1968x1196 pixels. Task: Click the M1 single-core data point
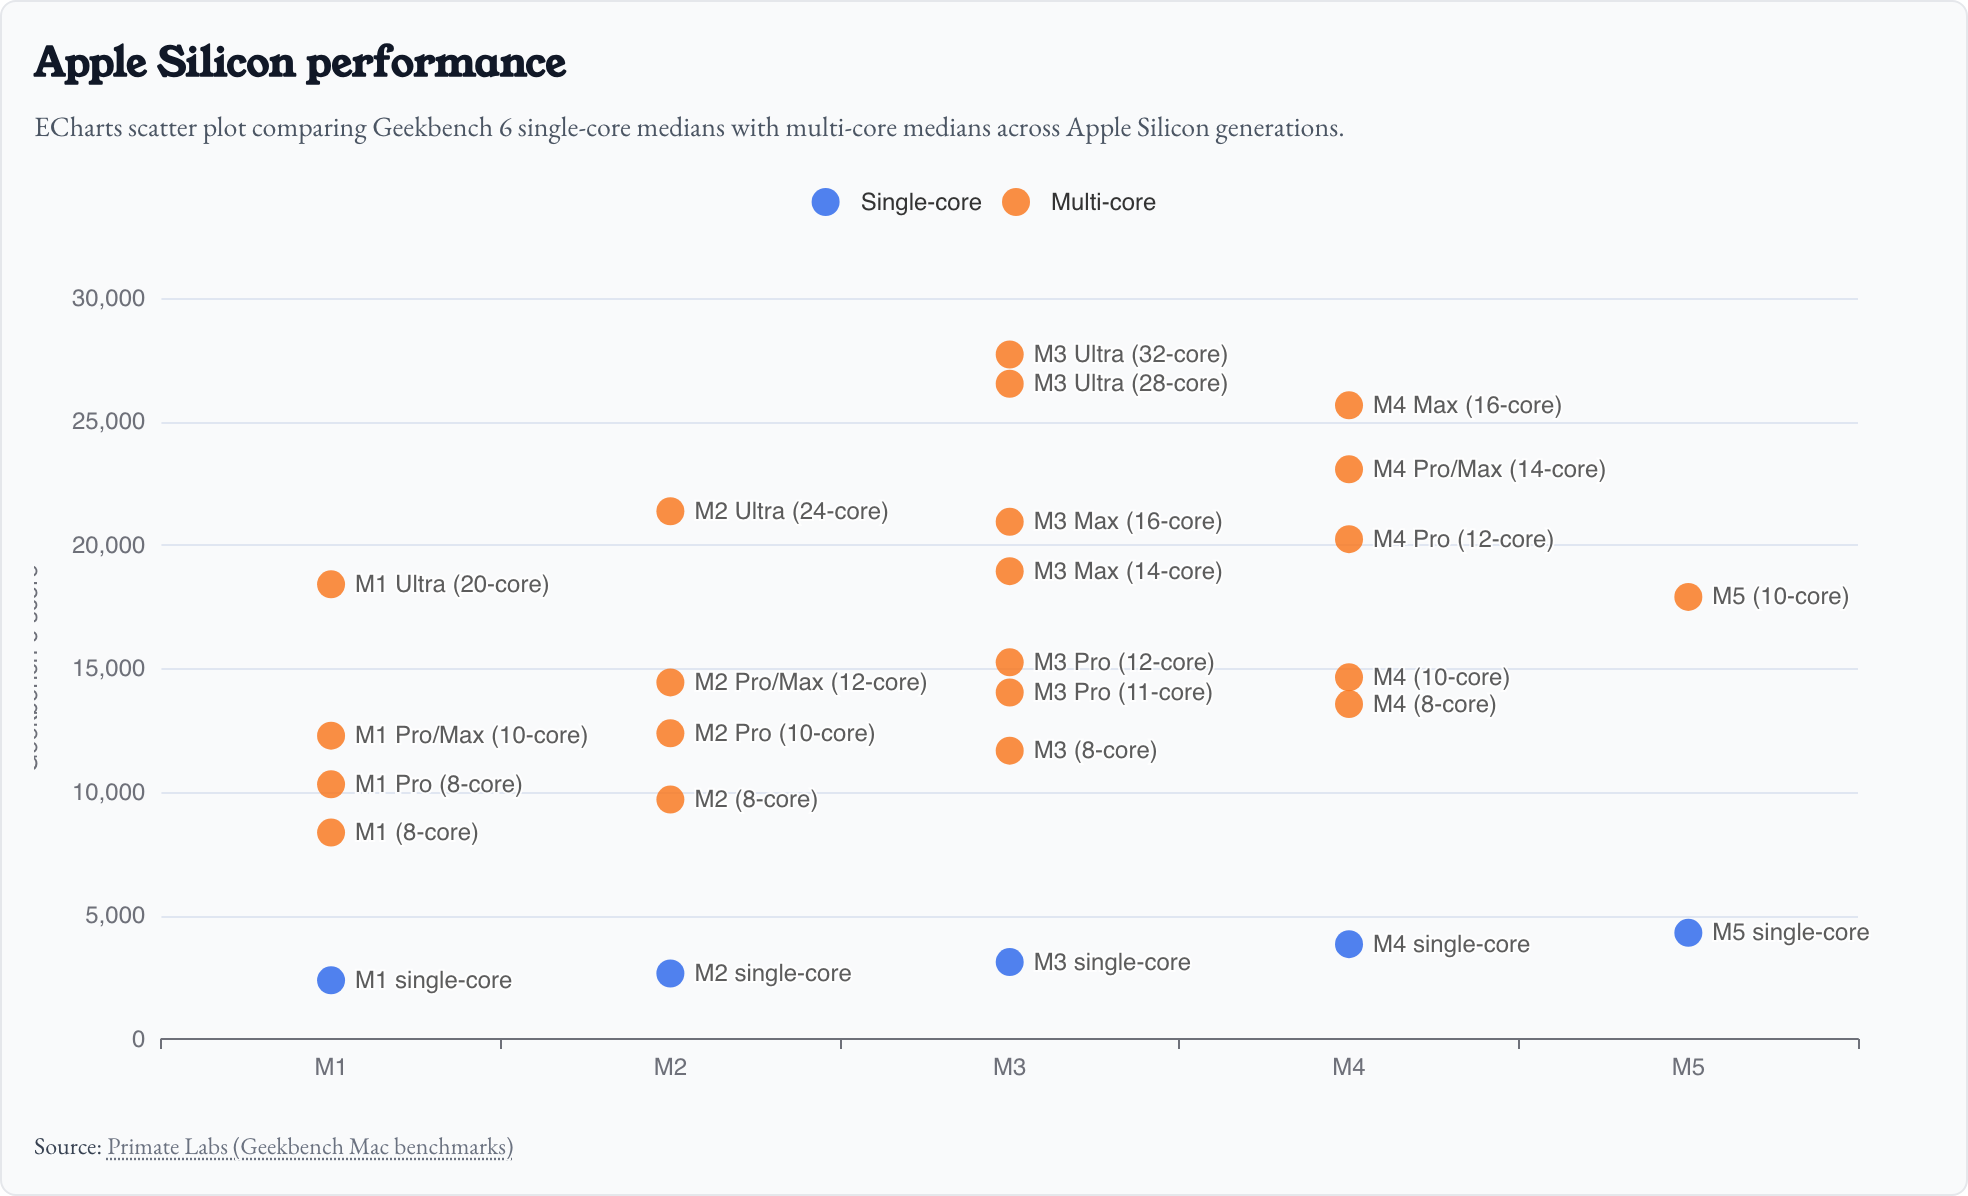coord(331,980)
